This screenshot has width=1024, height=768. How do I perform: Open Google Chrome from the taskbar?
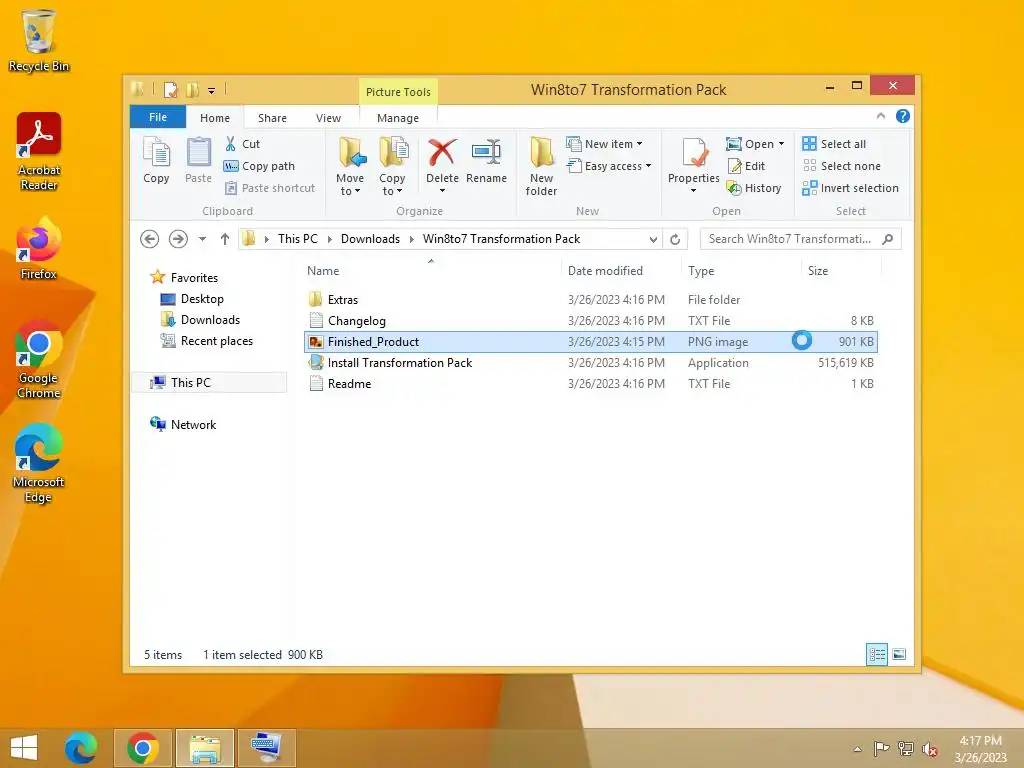(143, 748)
